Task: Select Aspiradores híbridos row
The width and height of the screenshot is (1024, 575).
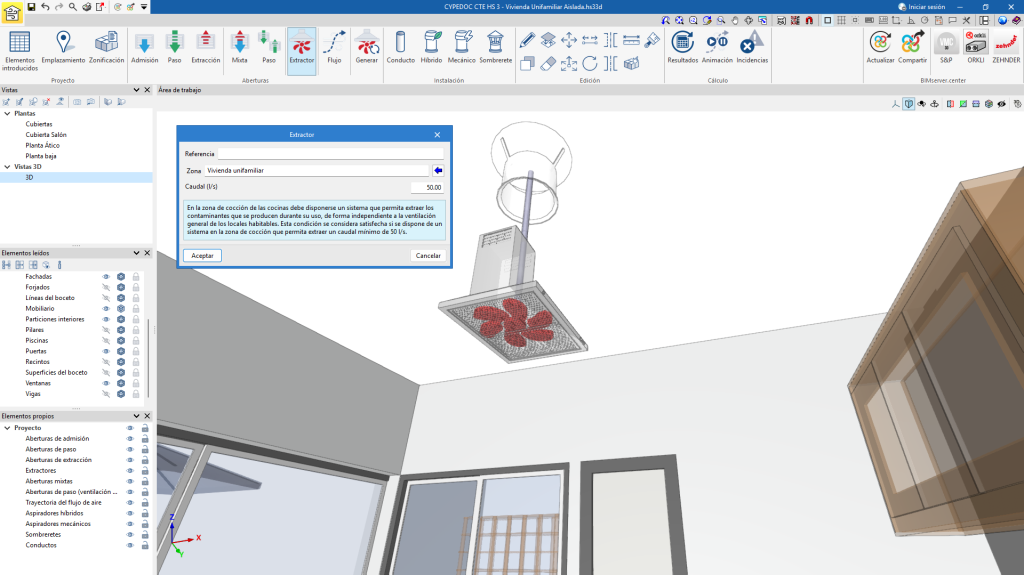Action: coord(54,513)
